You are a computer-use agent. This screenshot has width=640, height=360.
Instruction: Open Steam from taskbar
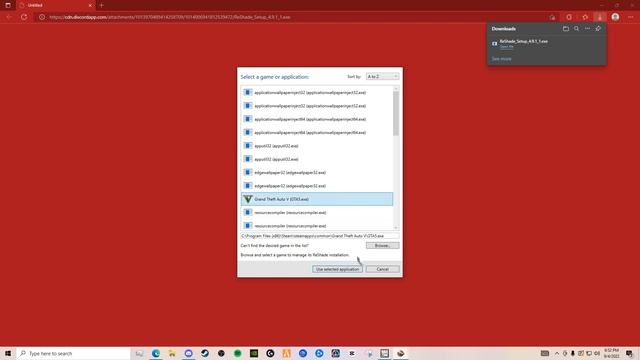[204, 353]
